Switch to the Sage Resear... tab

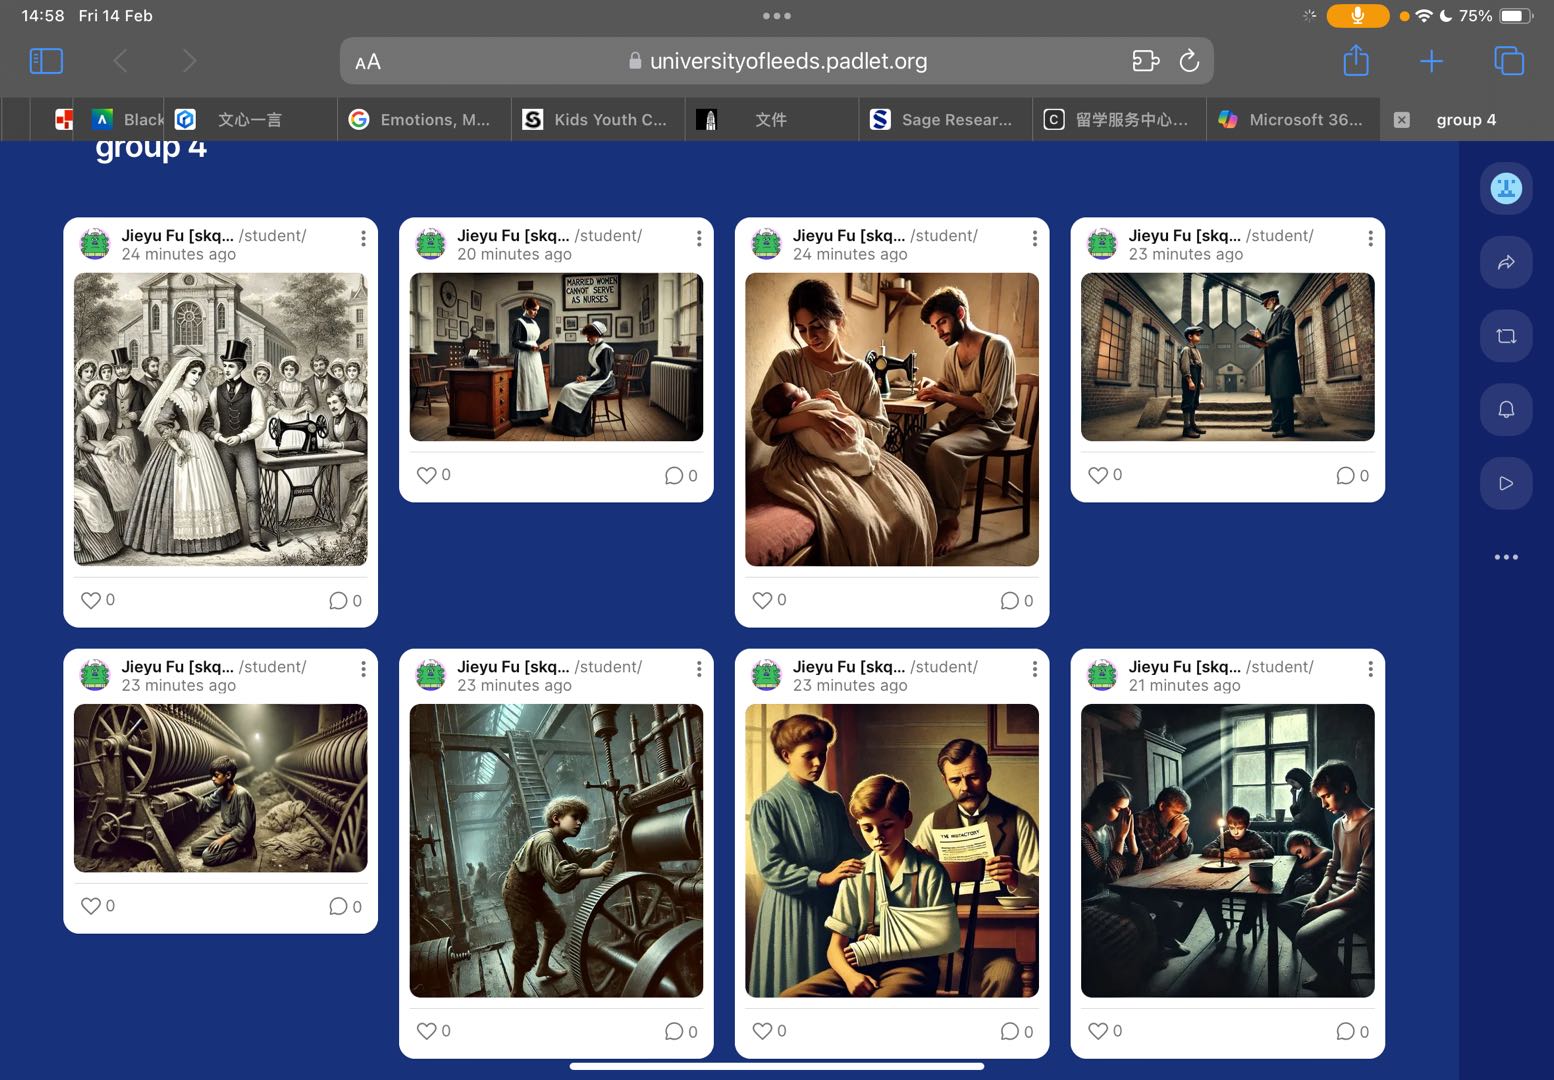[944, 120]
